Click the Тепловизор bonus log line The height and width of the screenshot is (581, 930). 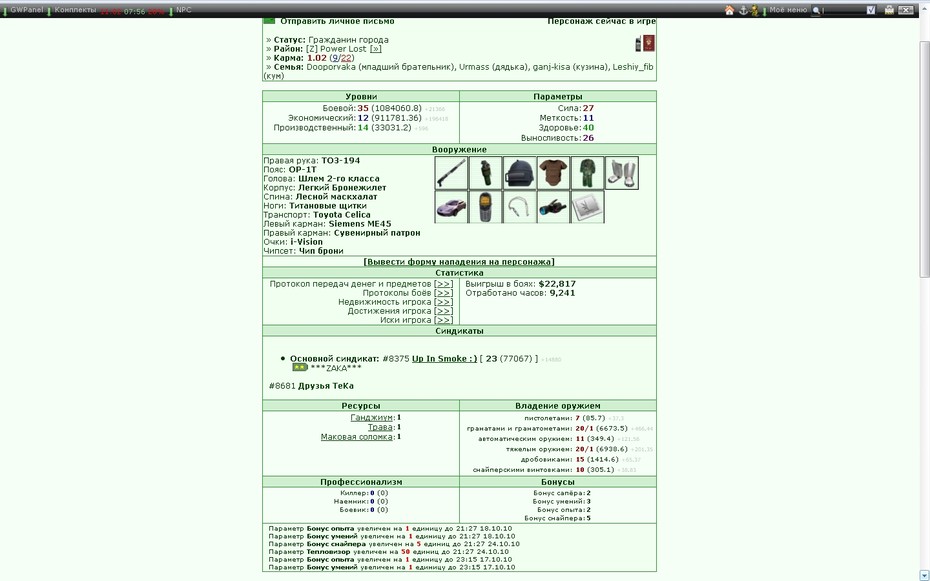[390, 552]
